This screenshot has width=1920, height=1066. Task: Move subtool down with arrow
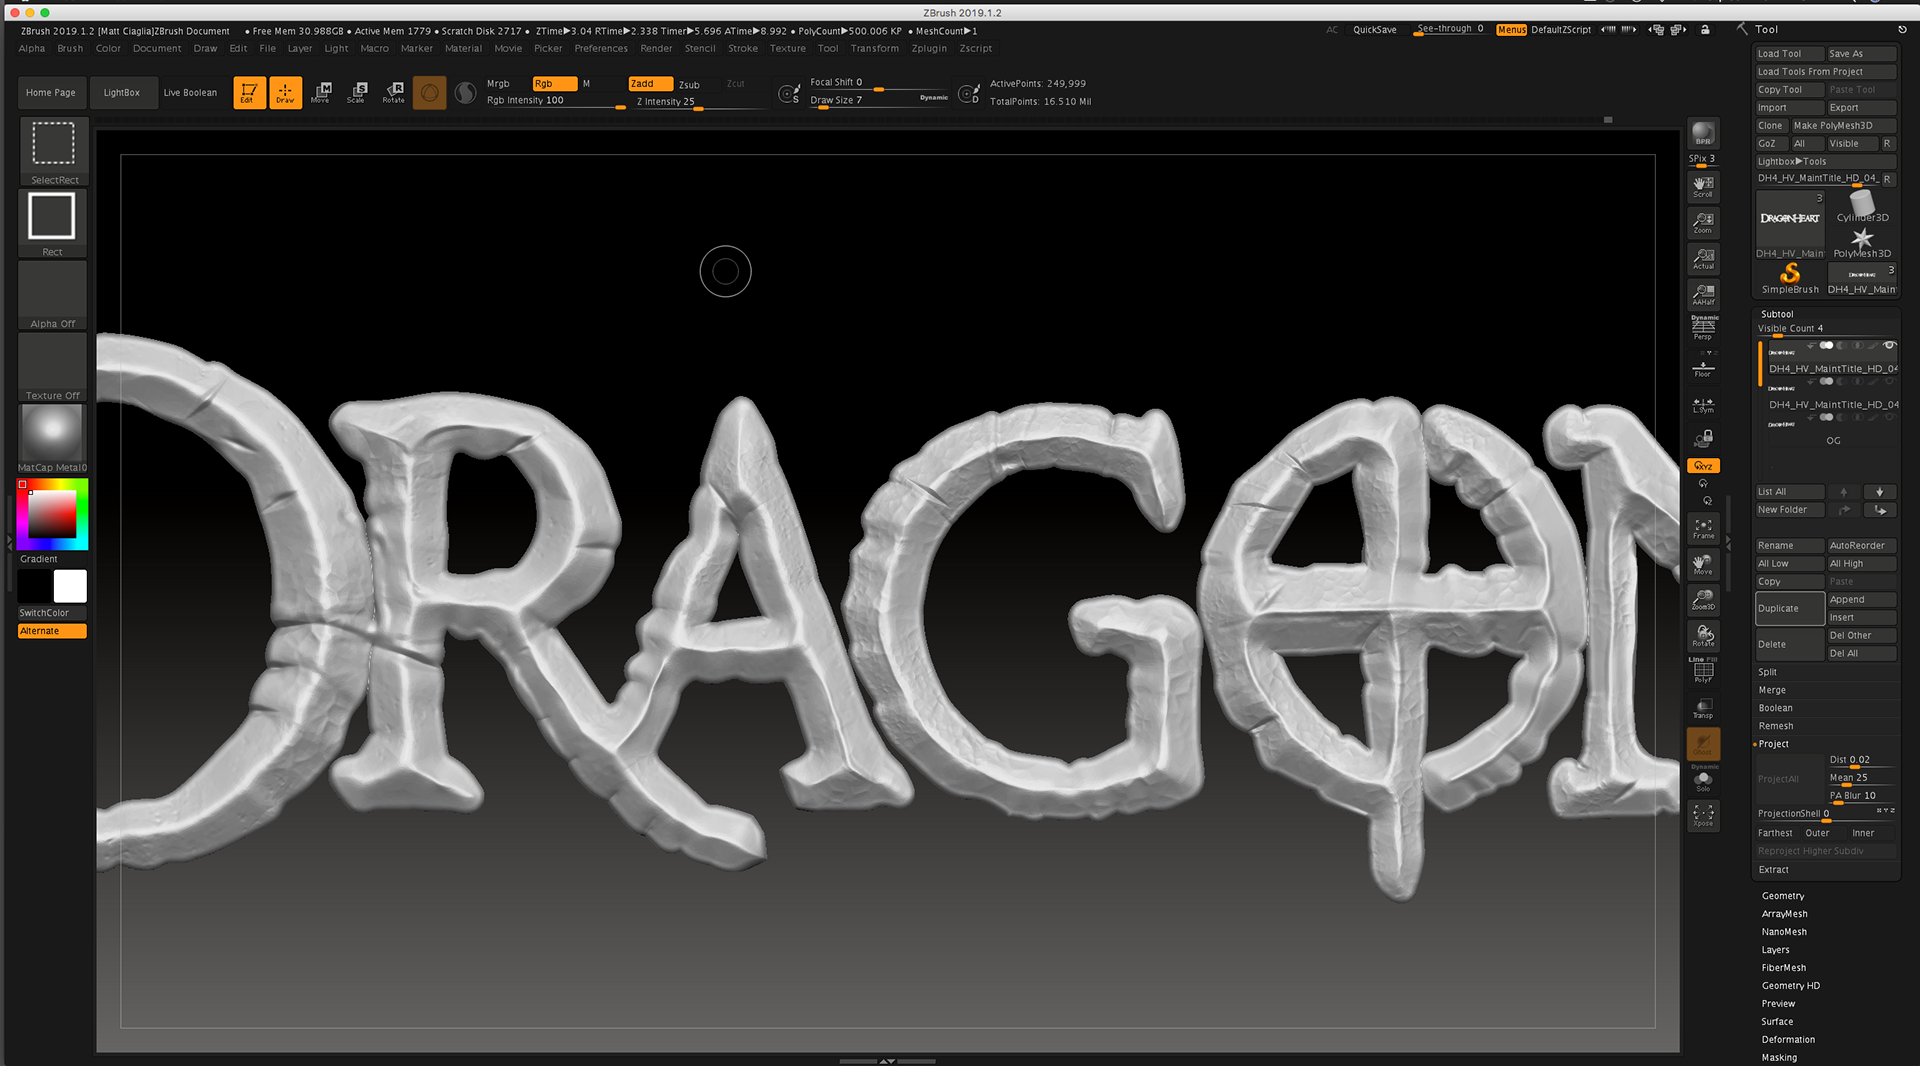[x=1879, y=492]
